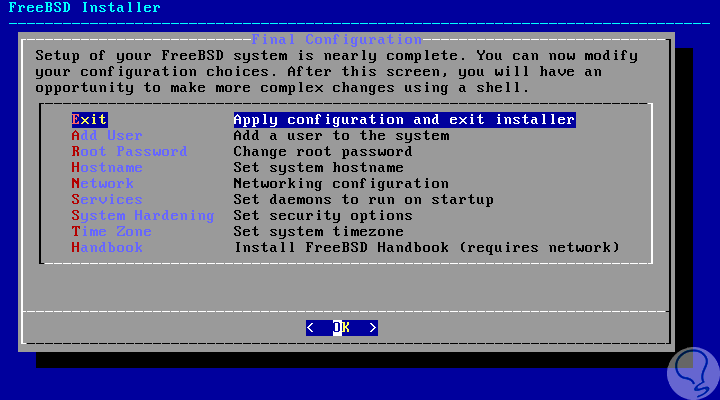Image resolution: width=720 pixels, height=400 pixels.
Task: Click the right angle bracket beside OK
Action: click(373, 327)
